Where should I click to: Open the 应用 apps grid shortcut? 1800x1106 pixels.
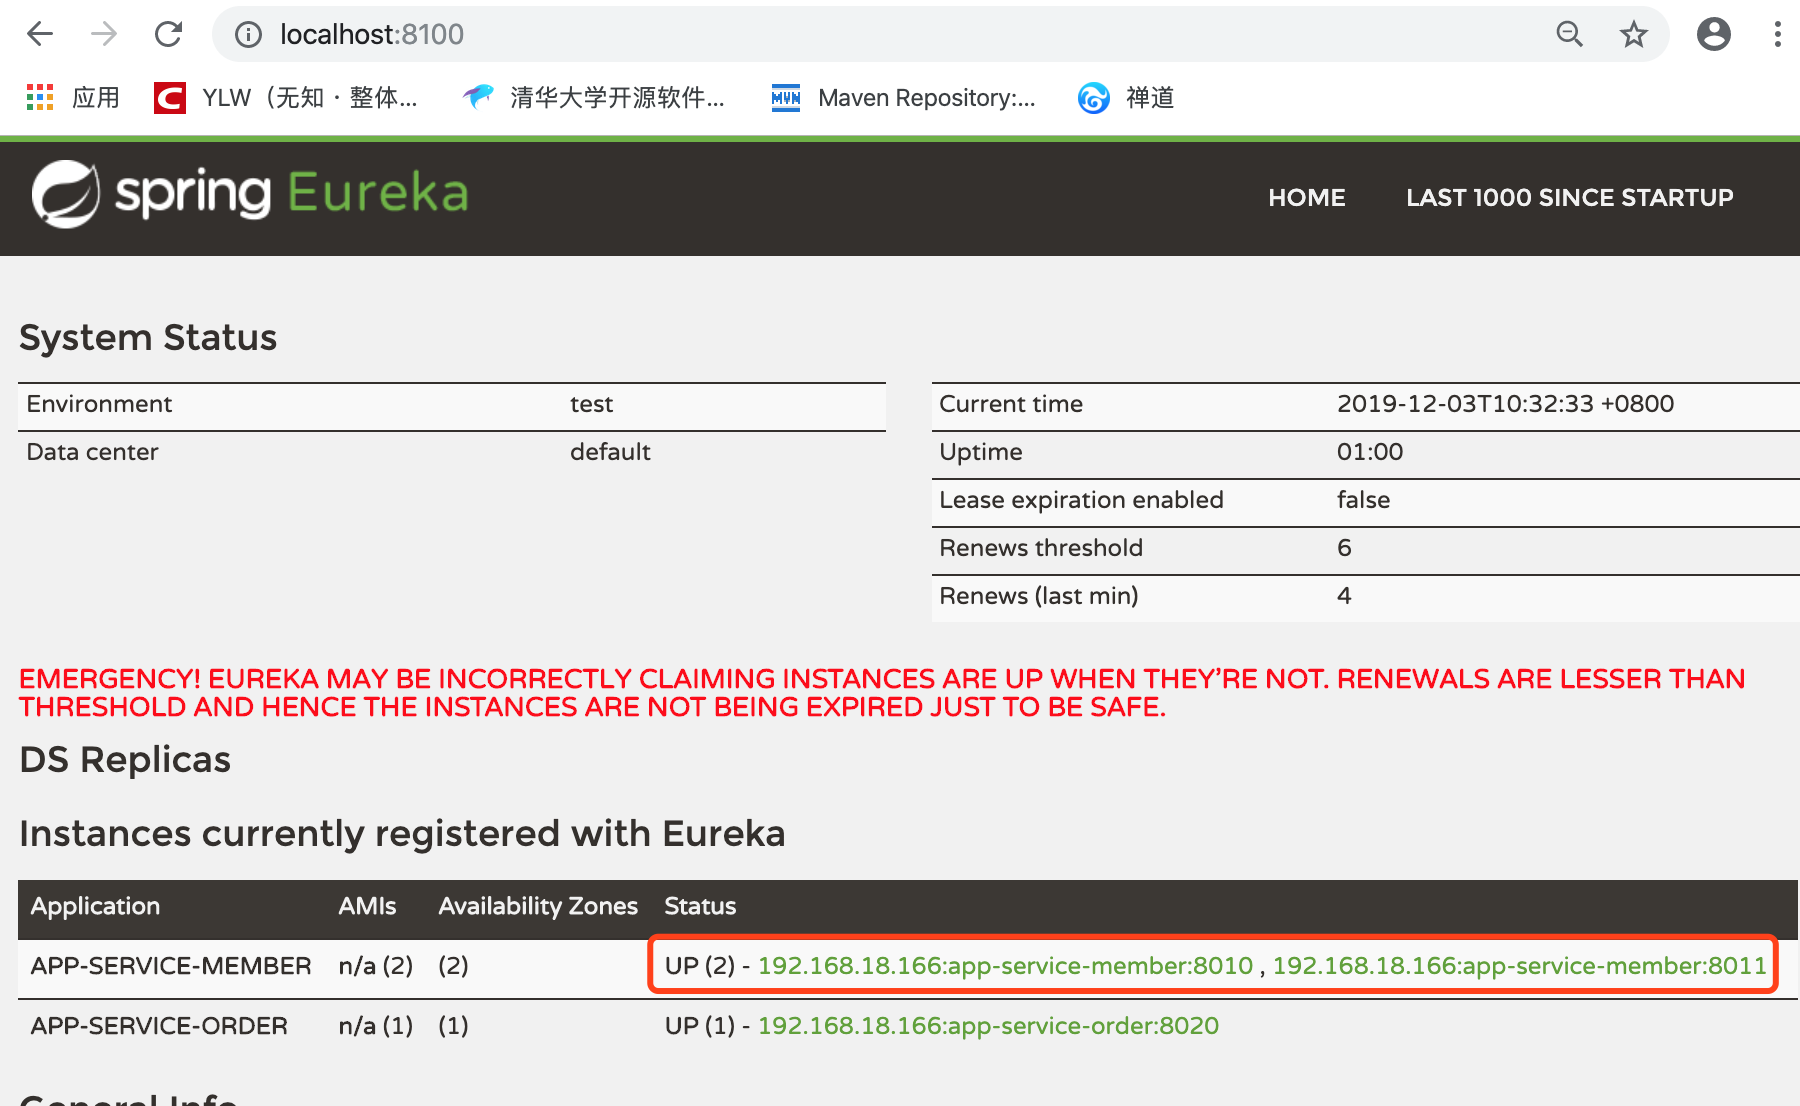click(x=73, y=97)
